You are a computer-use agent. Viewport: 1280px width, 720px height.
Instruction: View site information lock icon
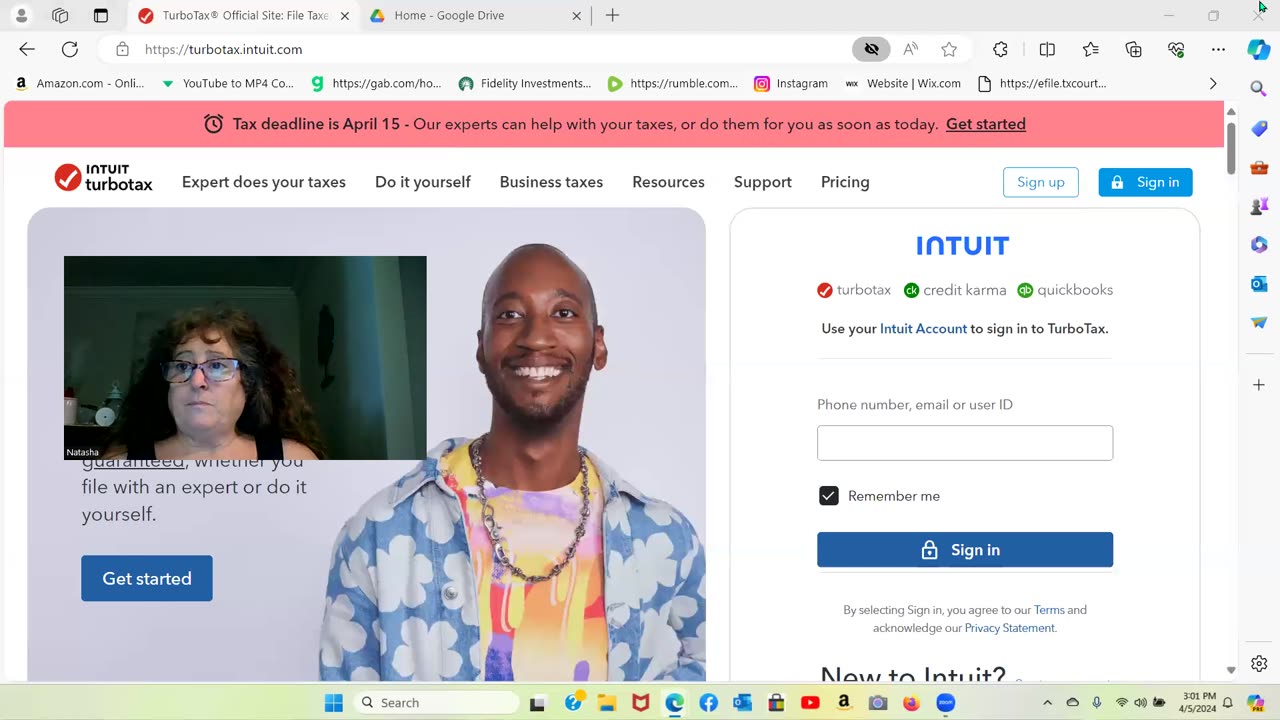pyautogui.click(x=122, y=49)
